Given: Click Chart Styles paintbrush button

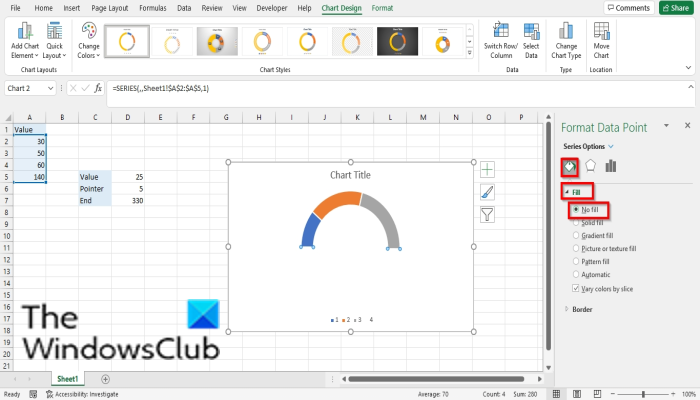Looking at the screenshot, I should (487, 192).
